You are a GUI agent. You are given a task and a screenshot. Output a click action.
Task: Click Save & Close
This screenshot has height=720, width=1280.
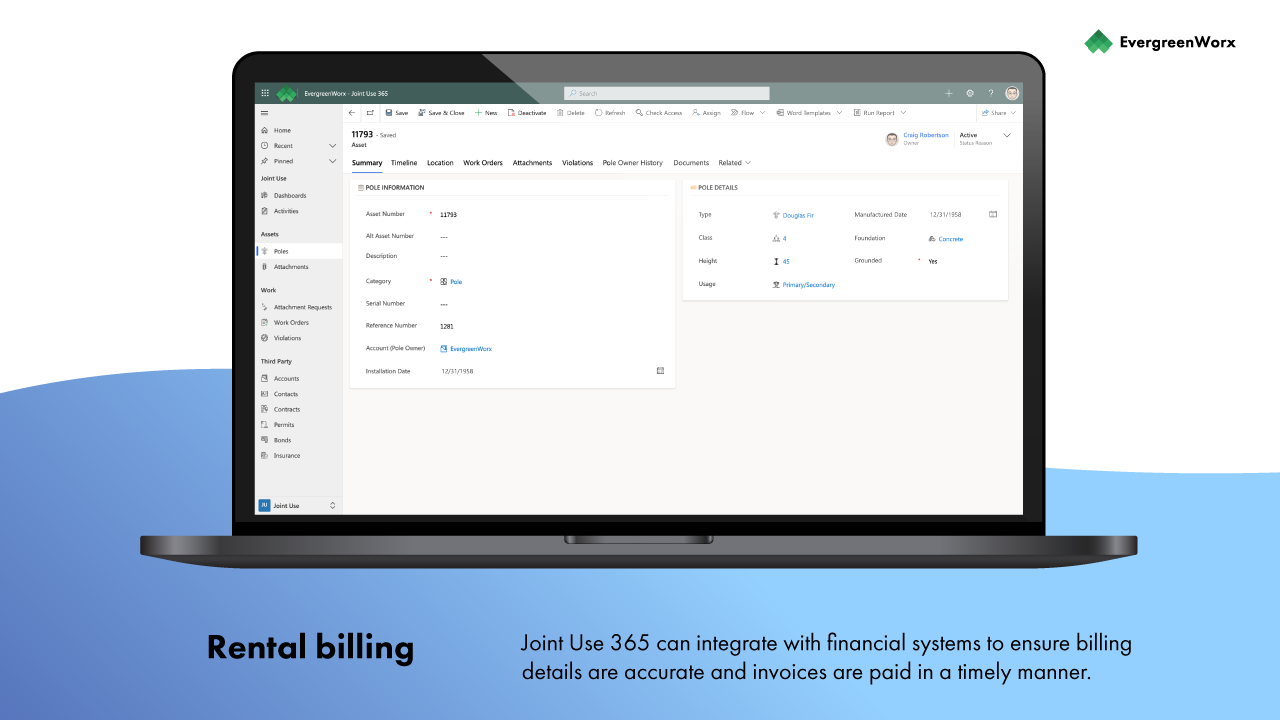[x=441, y=113]
